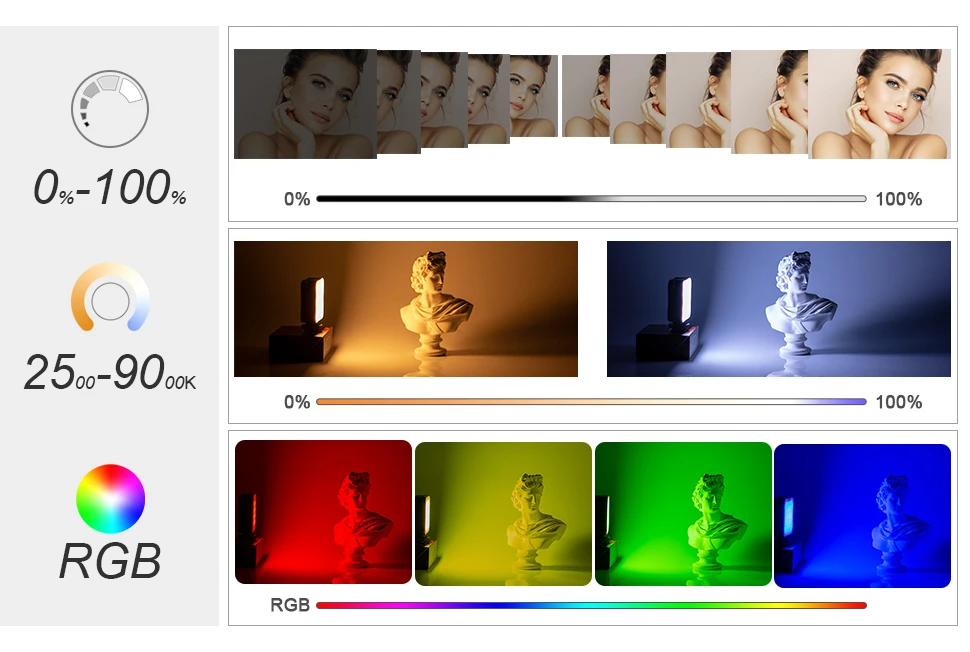Click the 0%-100% brightness label
Viewport: 970px width, 652px height.
click(109, 187)
